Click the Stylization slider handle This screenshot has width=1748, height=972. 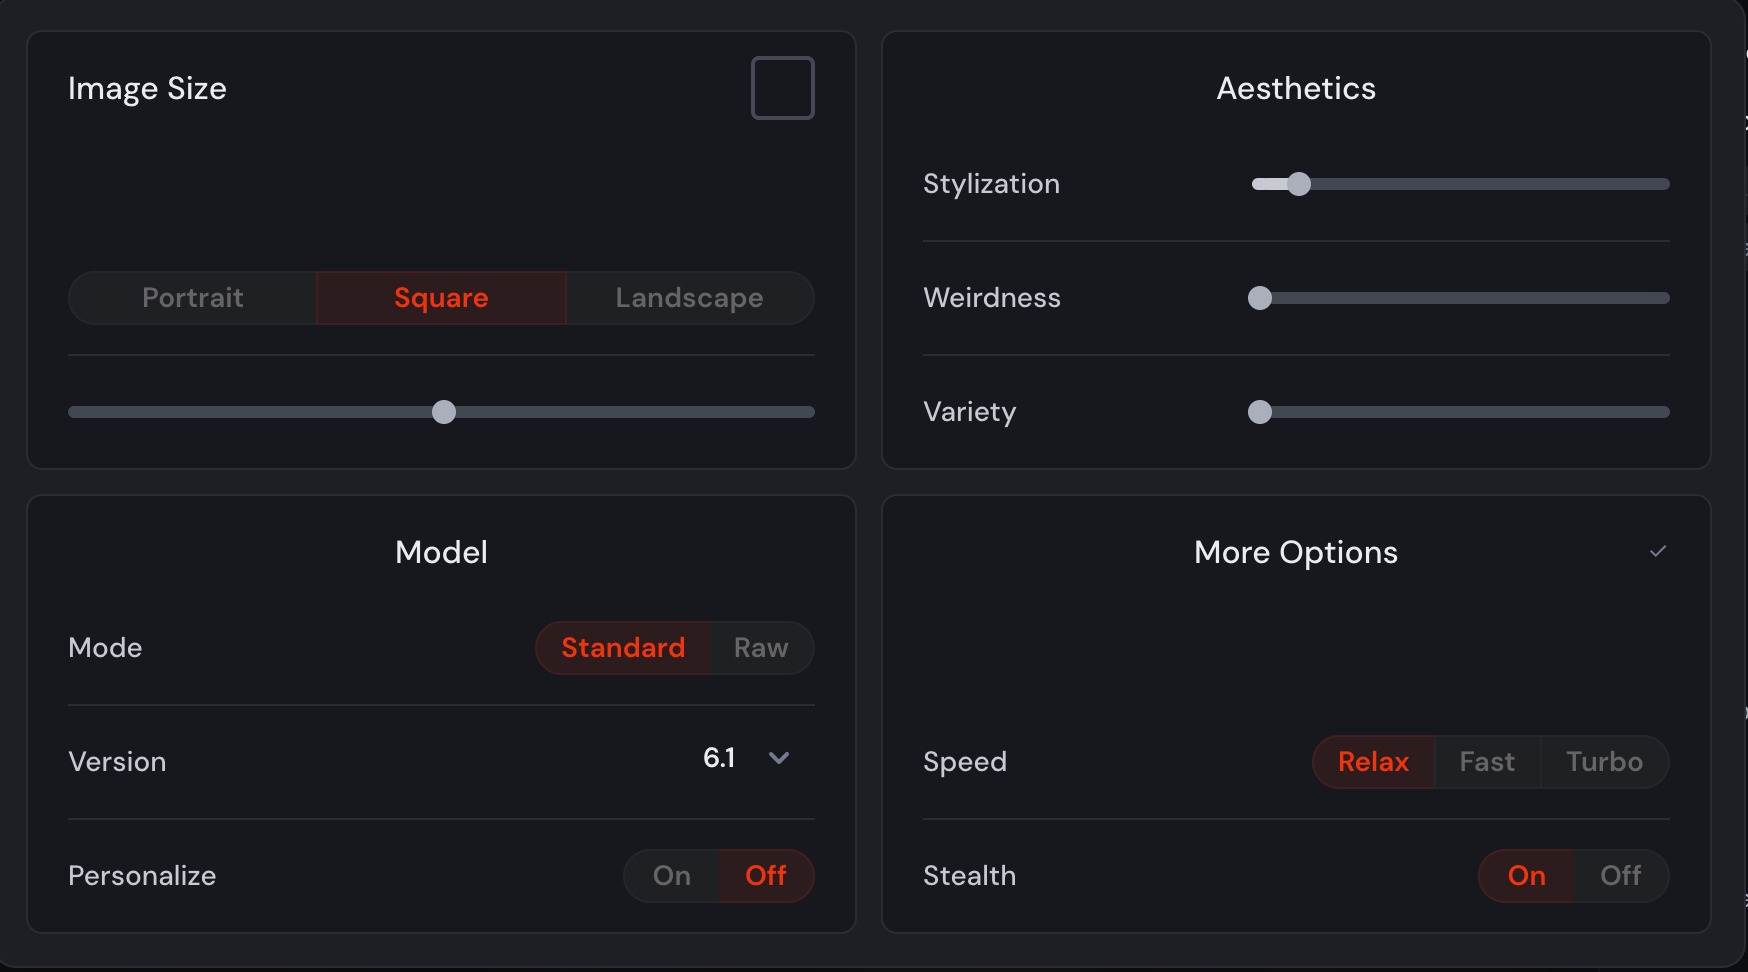coord(1299,184)
